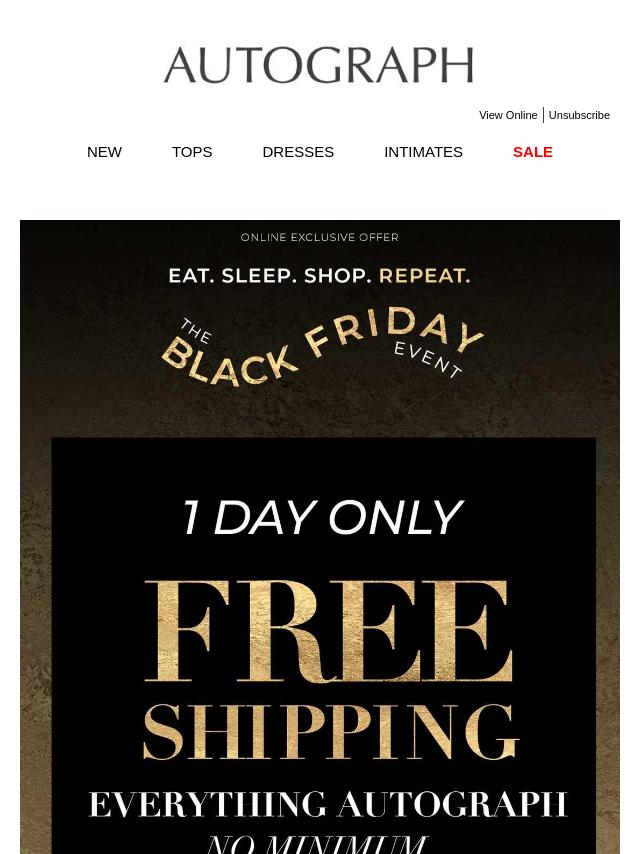Click the EVERYTHING AUTOGRAPH line
640x854 pixels.
328,804
